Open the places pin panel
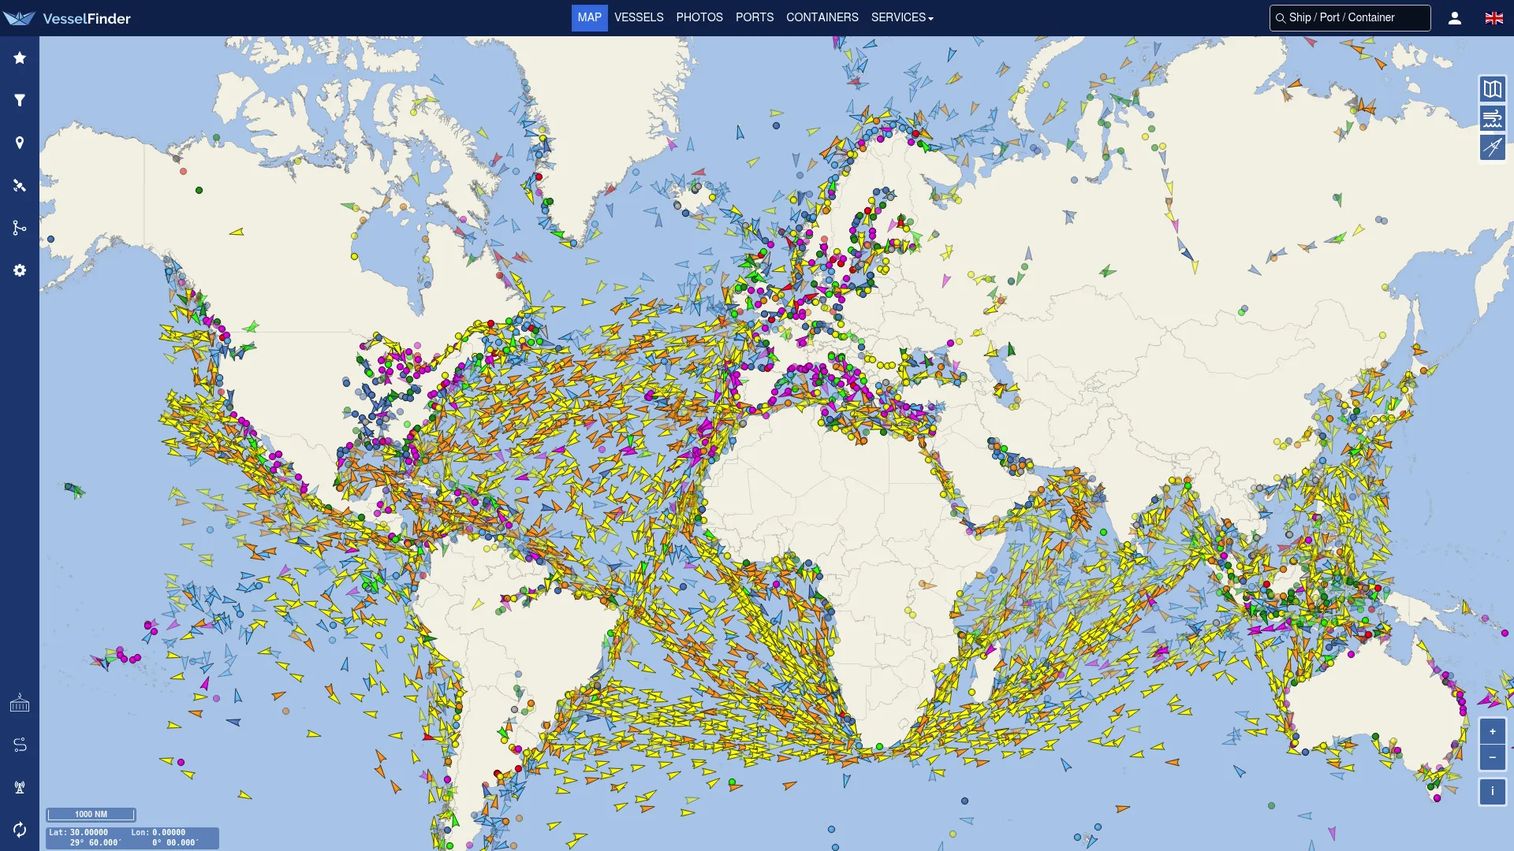 click(19, 143)
